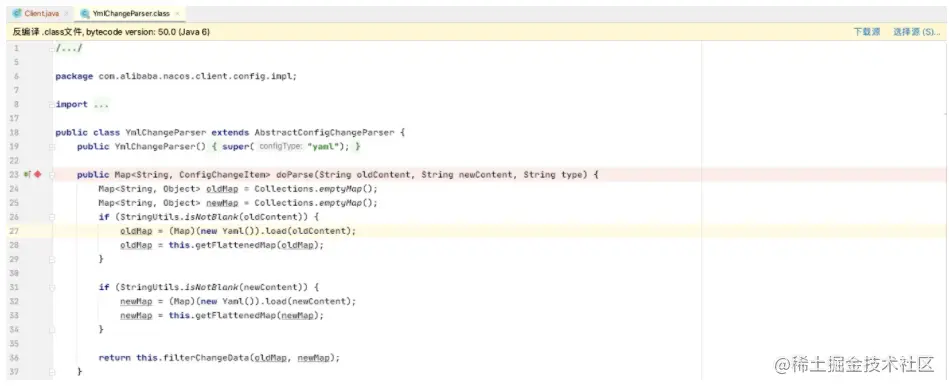
Task: Expand the YmlChangeParser constructor fold on line 19
Action: (51, 147)
